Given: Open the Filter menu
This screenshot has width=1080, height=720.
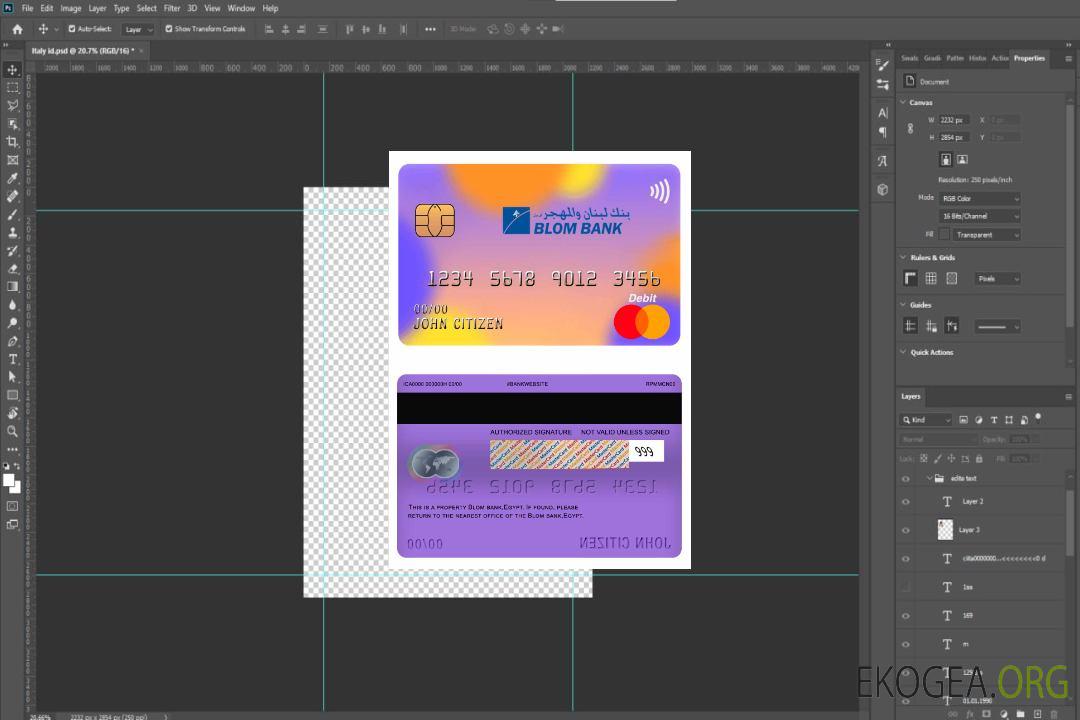Looking at the screenshot, I should [x=172, y=8].
